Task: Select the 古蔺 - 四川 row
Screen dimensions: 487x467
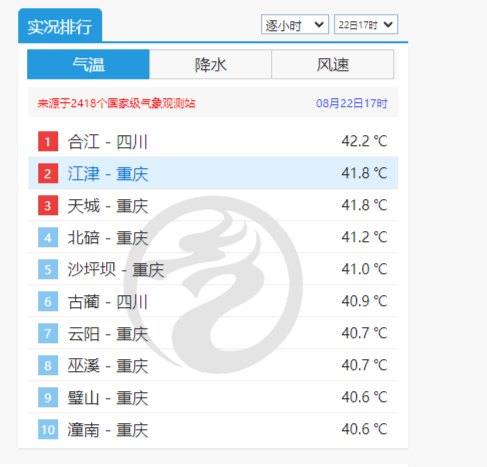Action: click(x=213, y=301)
